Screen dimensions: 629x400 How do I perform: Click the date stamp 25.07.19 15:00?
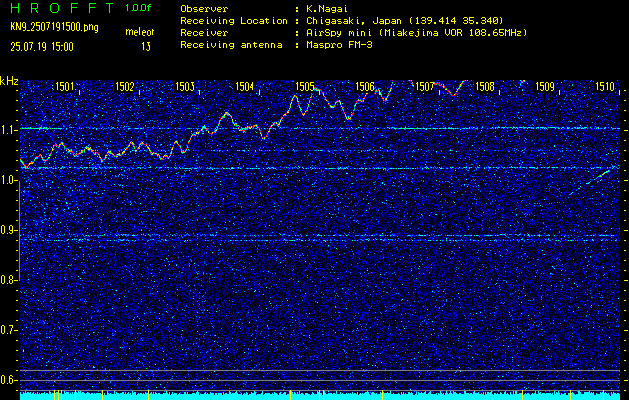(x=42, y=47)
